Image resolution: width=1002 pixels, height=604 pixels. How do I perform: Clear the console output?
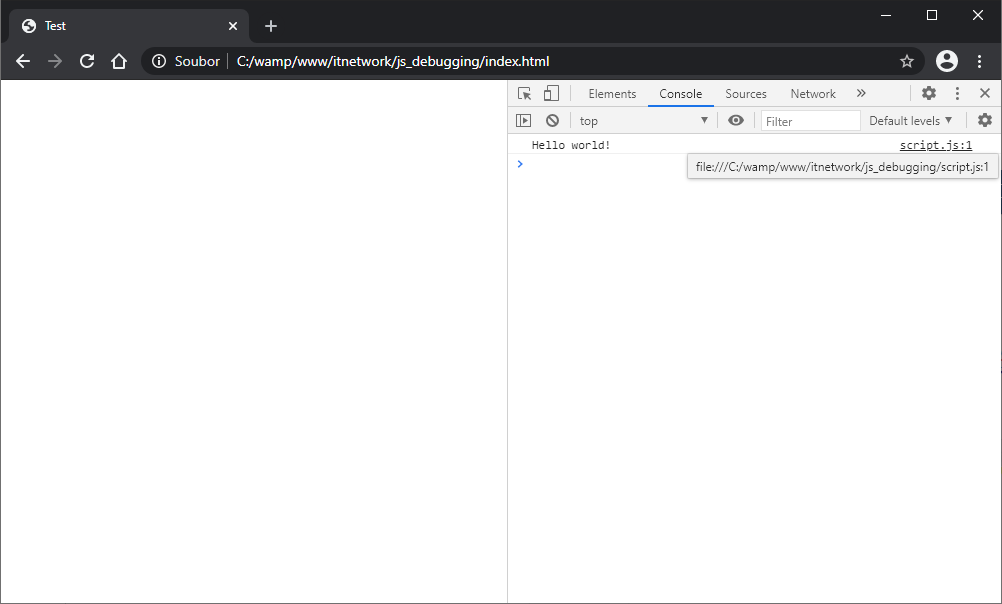click(552, 120)
